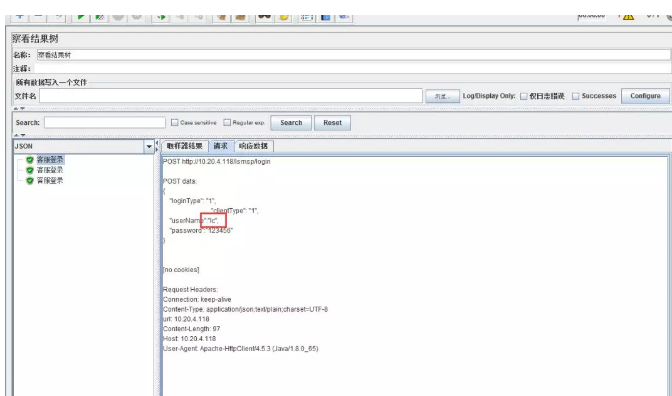Screen dimensions: 672x396
Task: Click the Search button
Action: click(291, 123)
